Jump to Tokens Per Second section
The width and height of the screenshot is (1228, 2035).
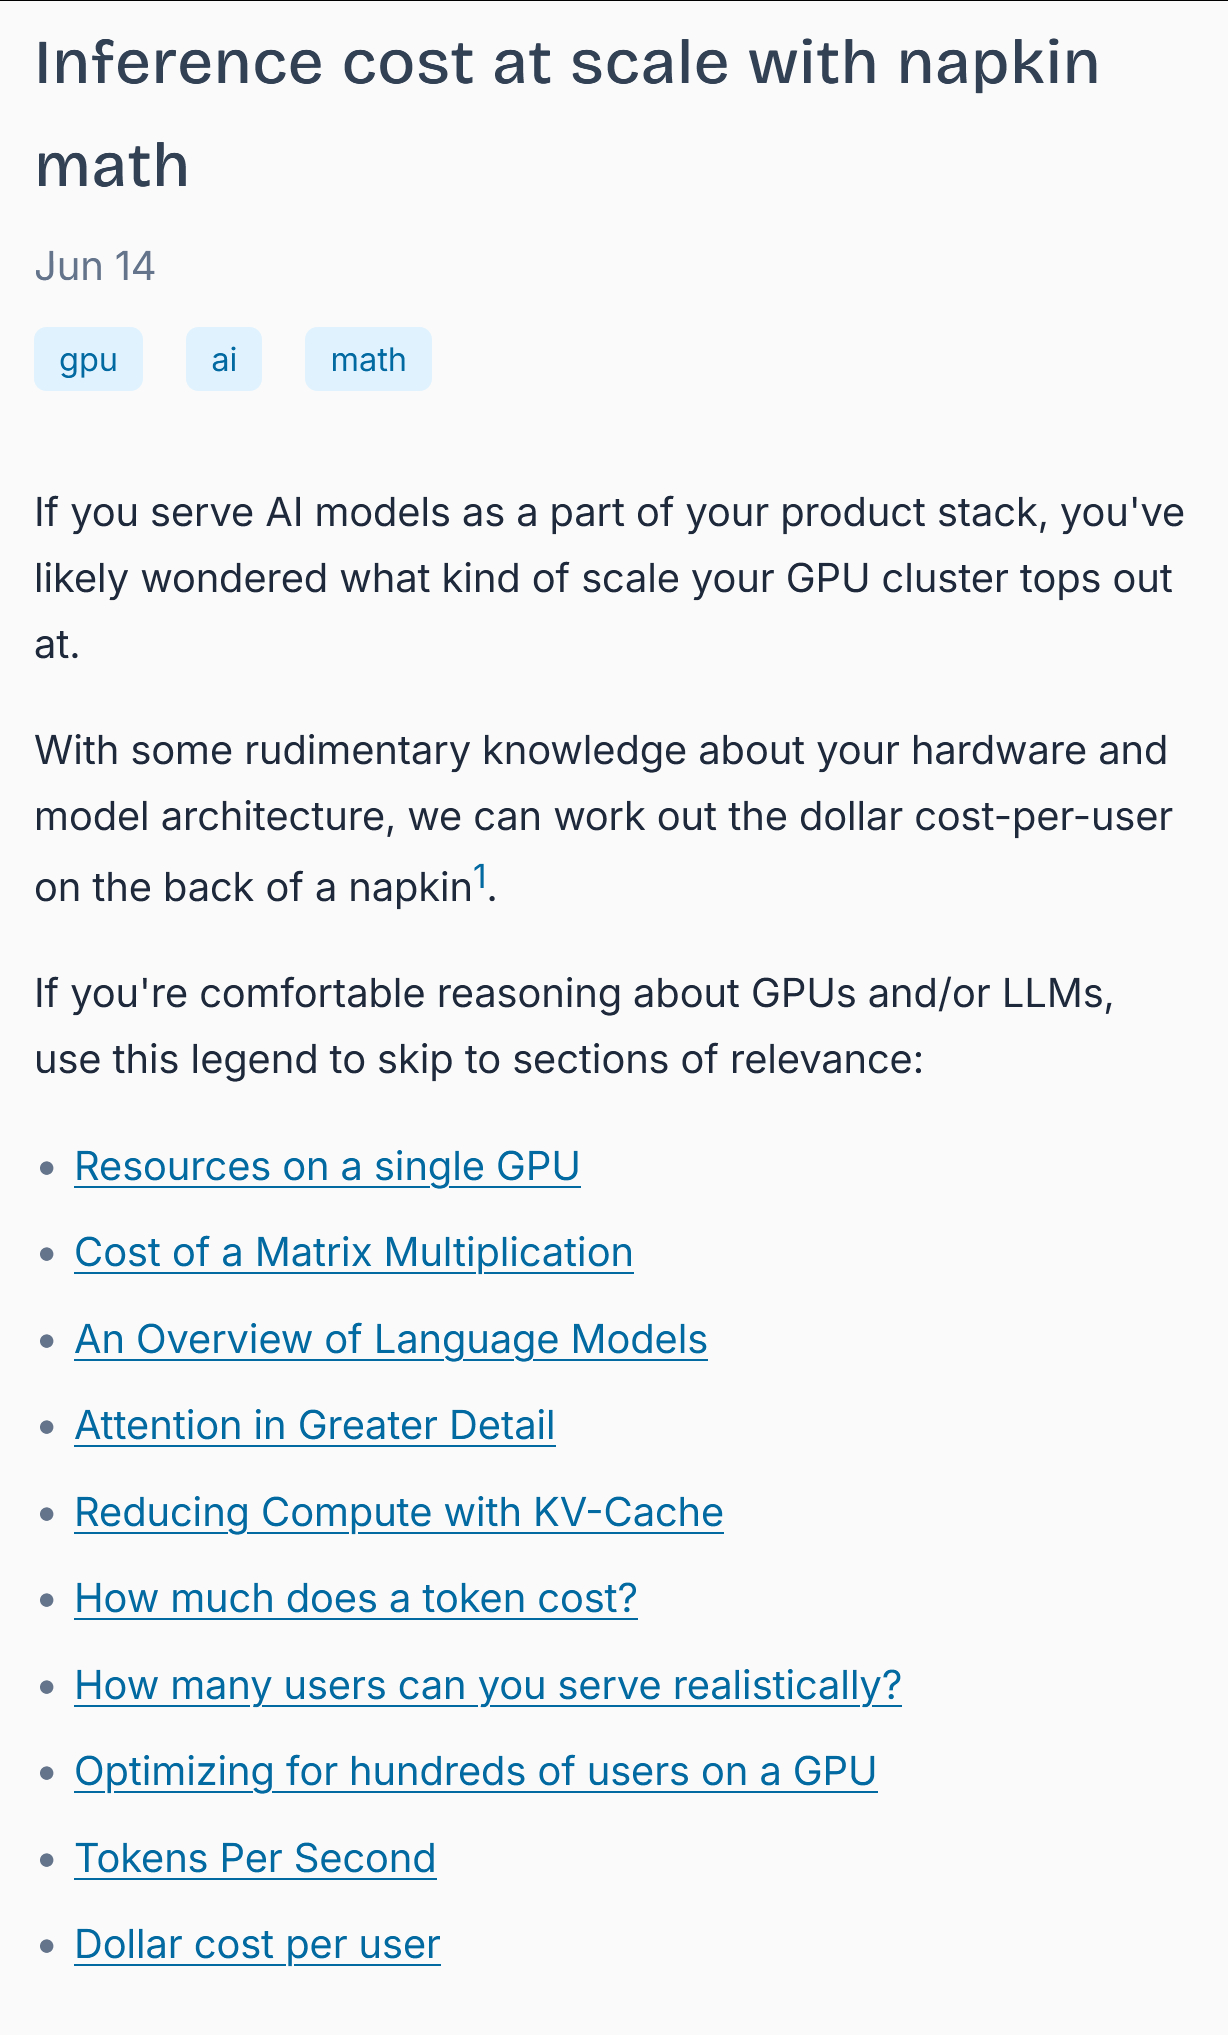[x=255, y=1859]
